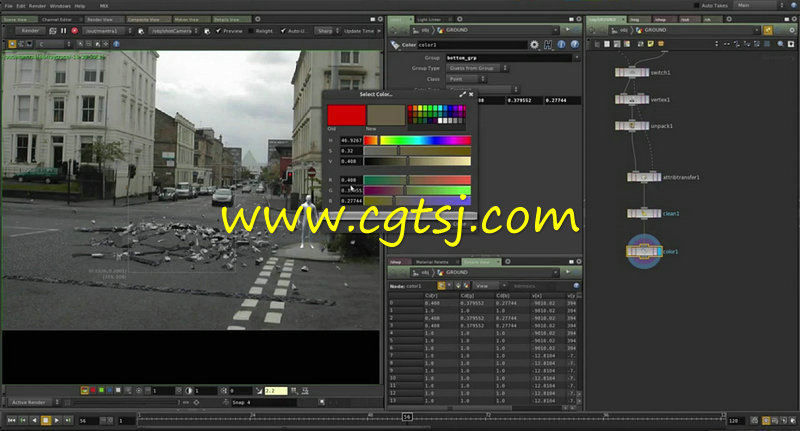800x431 pixels.
Task: Click the eyedropper icon in Select Color dialog
Action: (462, 94)
